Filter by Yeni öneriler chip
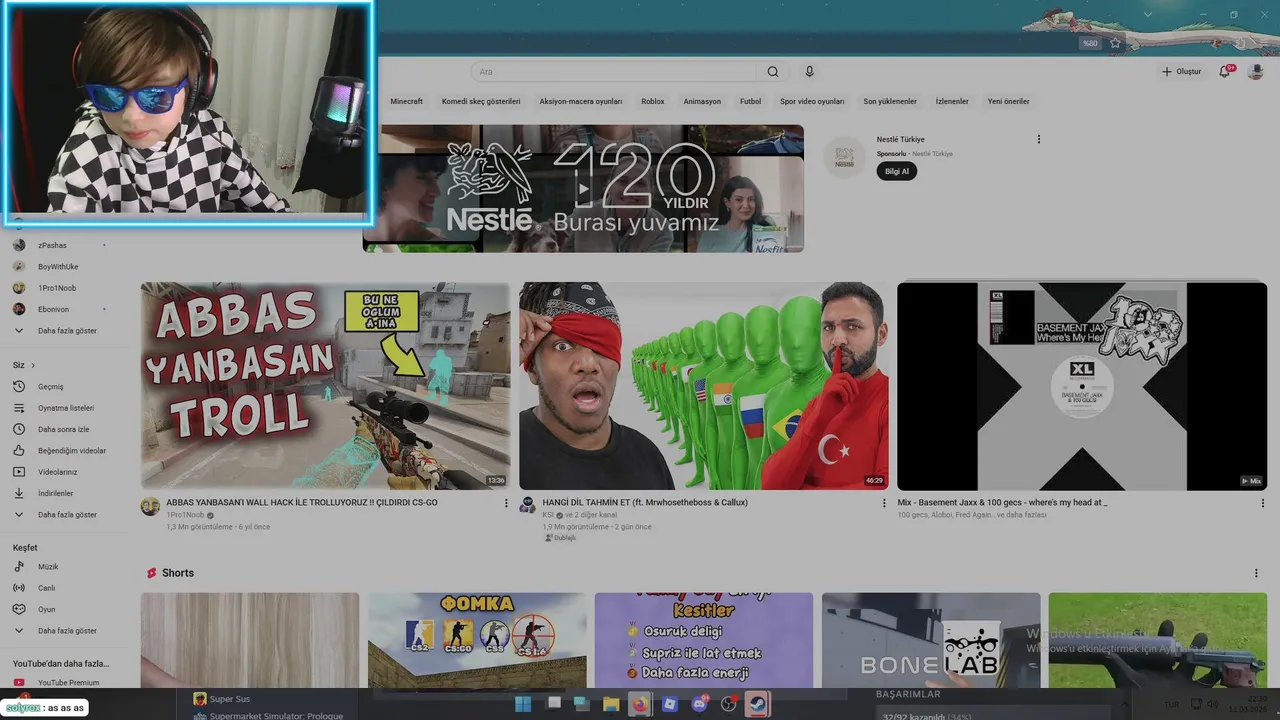 pyautogui.click(x=1008, y=101)
